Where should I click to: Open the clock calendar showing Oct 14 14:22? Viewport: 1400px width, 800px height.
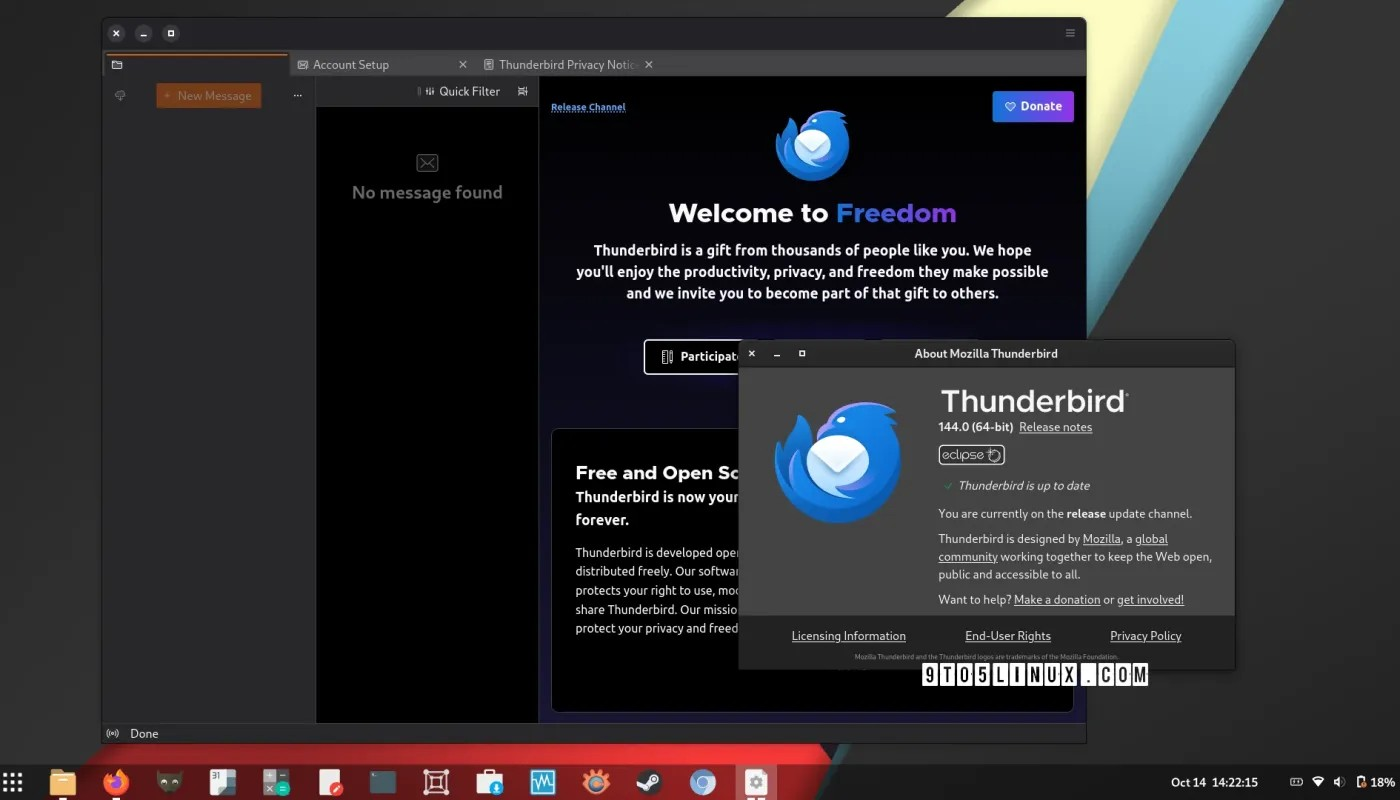coord(1213,782)
